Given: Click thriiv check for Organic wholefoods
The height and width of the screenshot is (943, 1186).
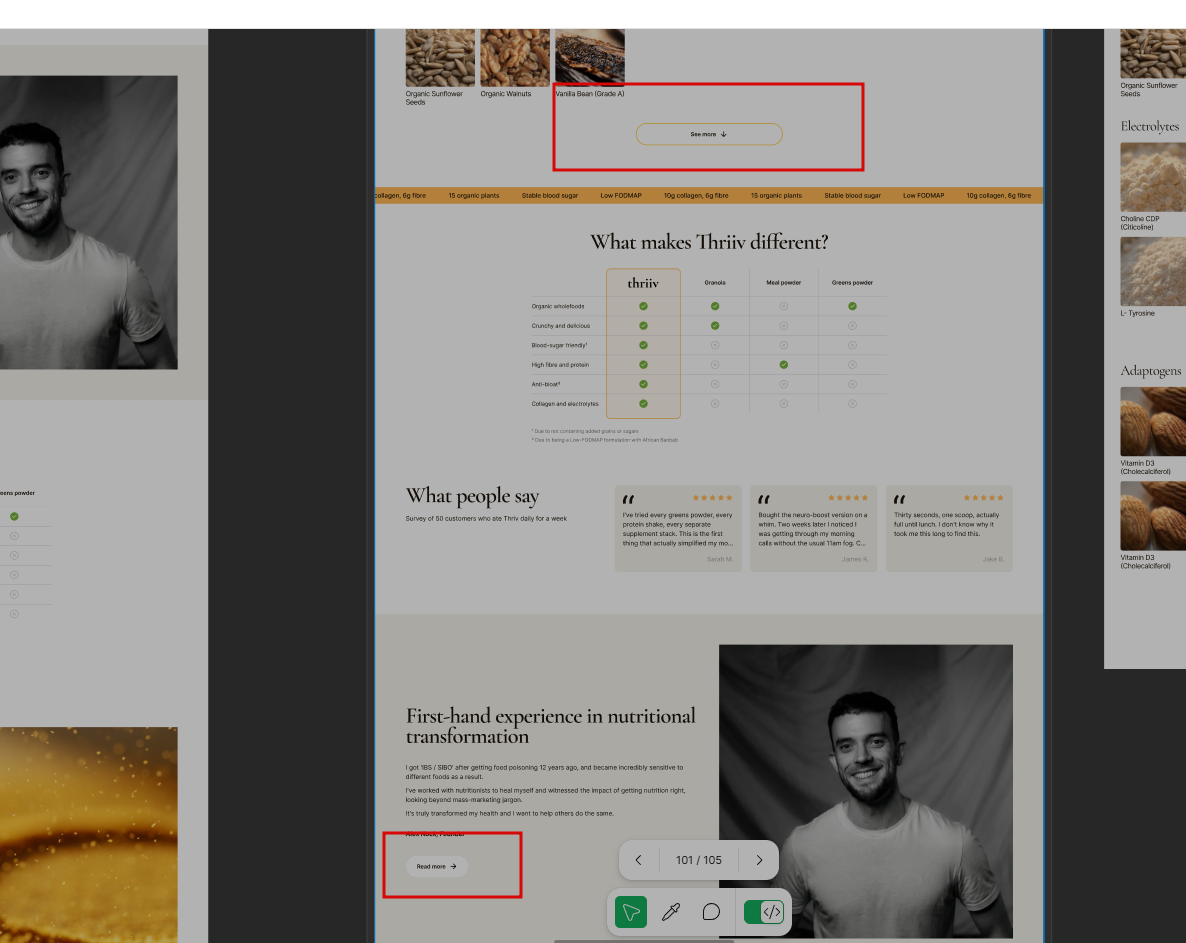Looking at the screenshot, I should pyautogui.click(x=643, y=306).
